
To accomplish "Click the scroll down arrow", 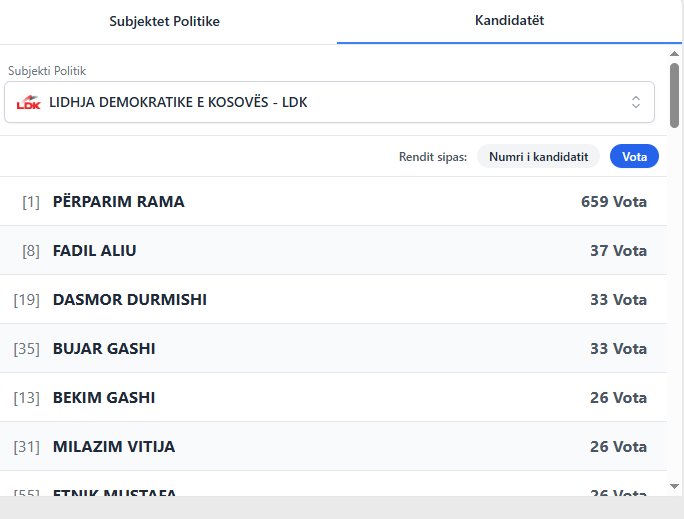I will pos(675,486).
